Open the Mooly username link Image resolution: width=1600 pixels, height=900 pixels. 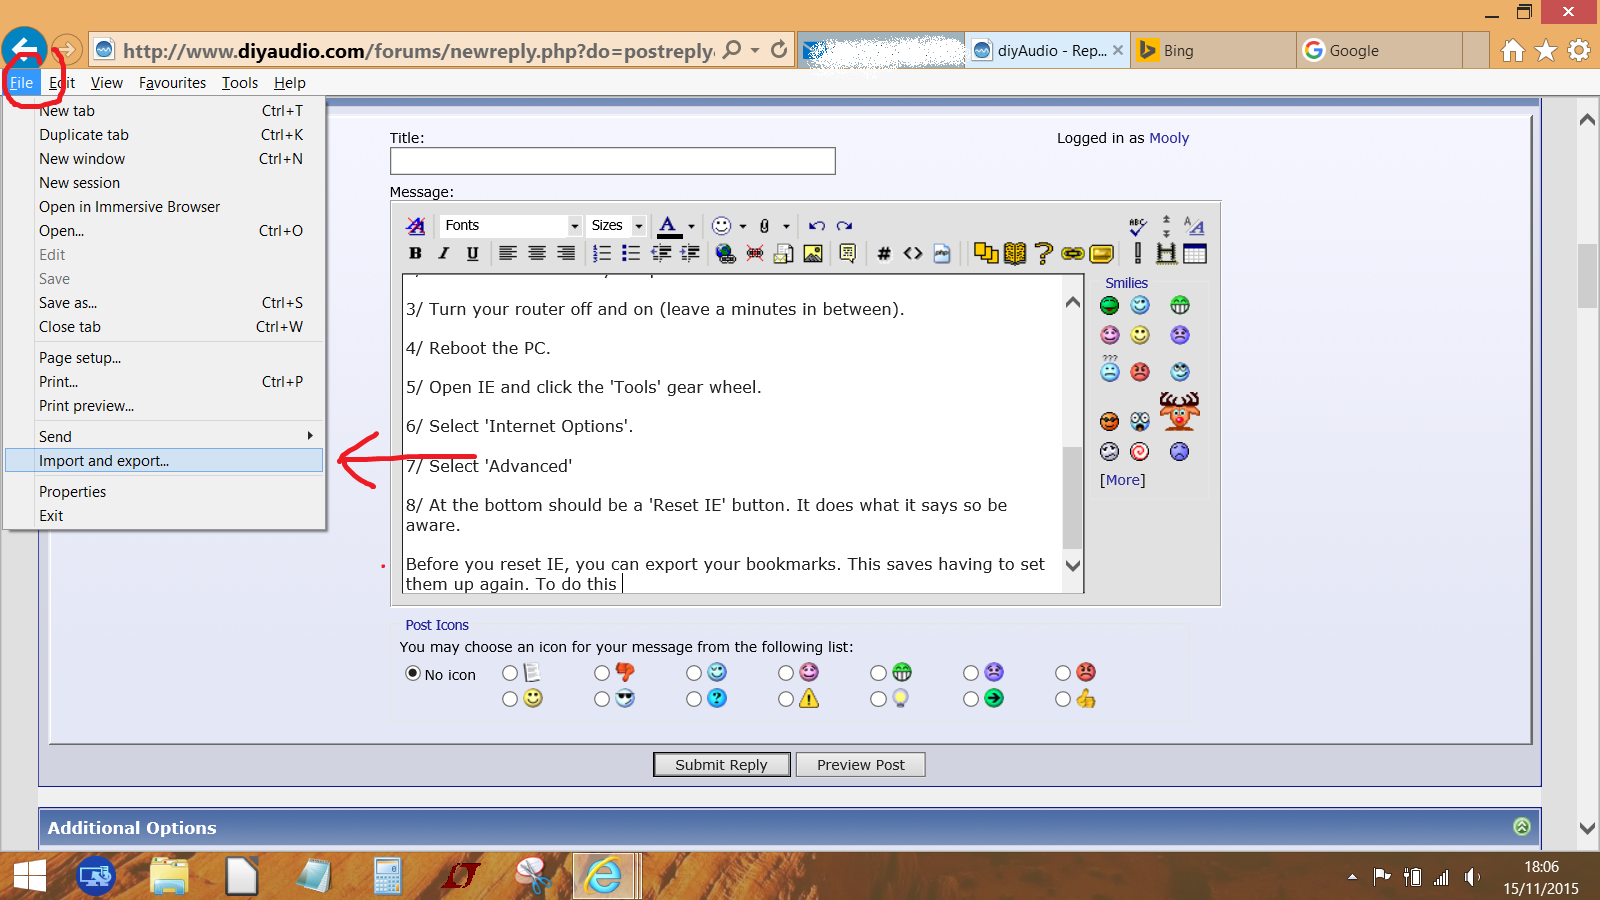1169,138
